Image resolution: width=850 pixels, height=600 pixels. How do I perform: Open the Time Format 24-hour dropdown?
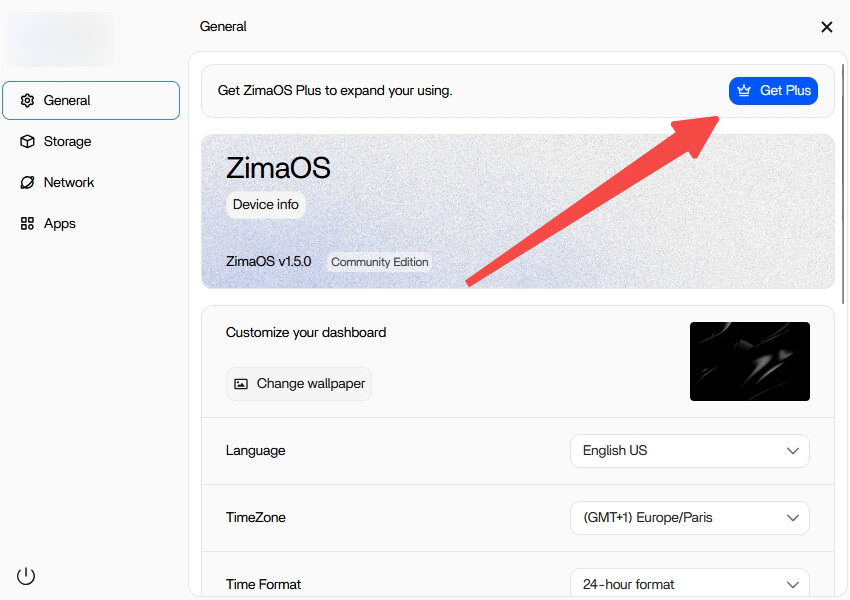(x=689, y=584)
